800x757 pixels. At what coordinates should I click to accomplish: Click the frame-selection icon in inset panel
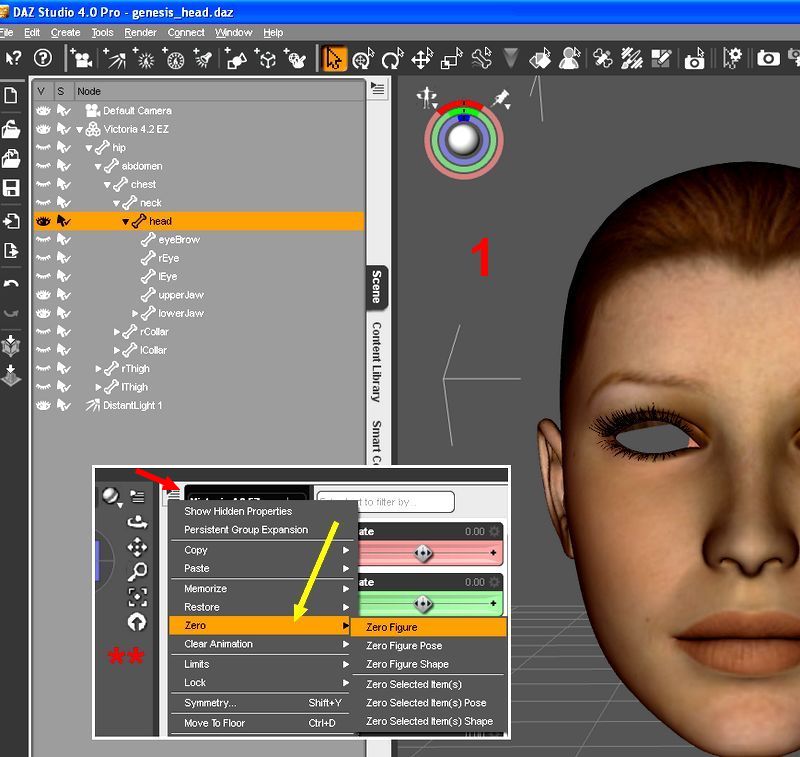(x=137, y=597)
